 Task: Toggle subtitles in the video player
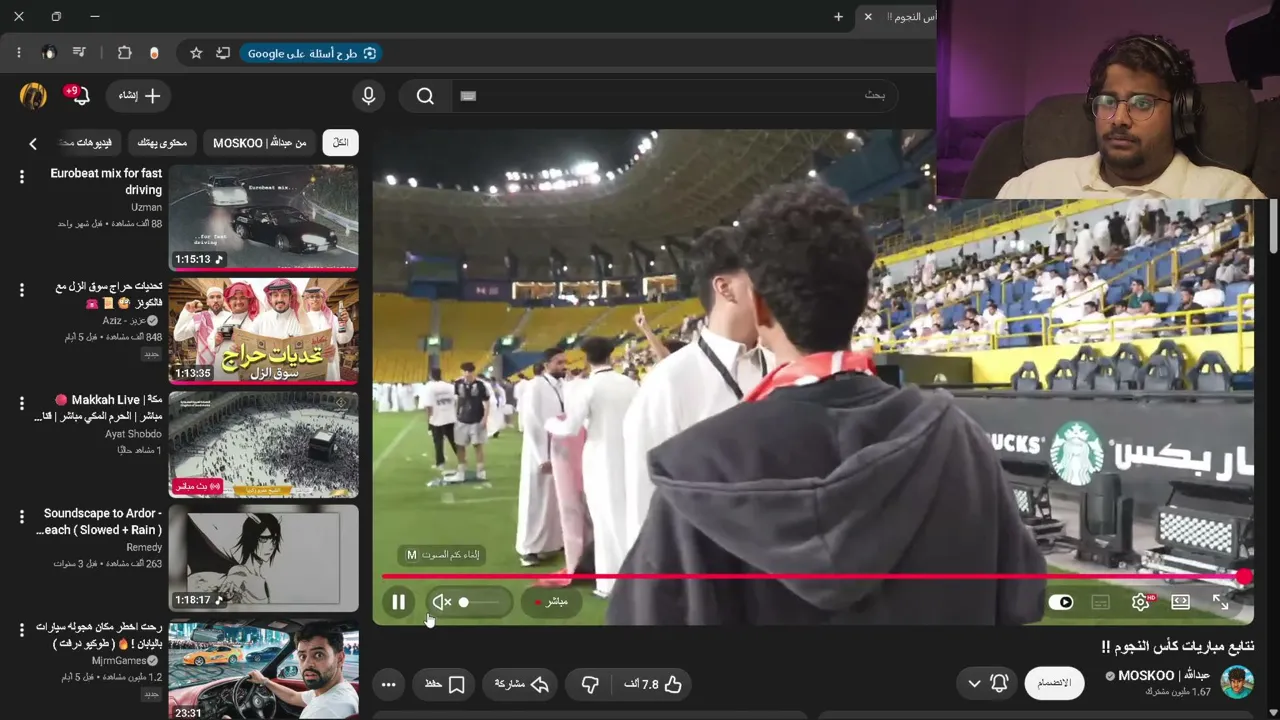pyautogui.click(x=1100, y=602)
